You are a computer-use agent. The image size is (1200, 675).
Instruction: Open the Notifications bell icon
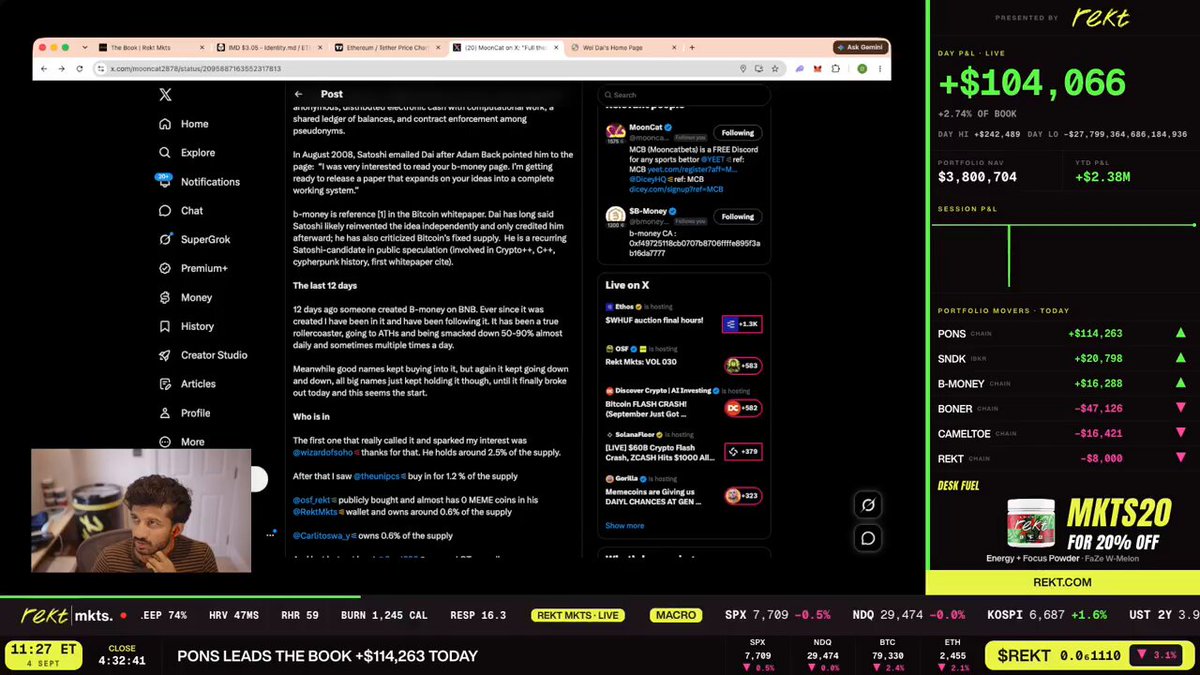[x=165, y=182]
